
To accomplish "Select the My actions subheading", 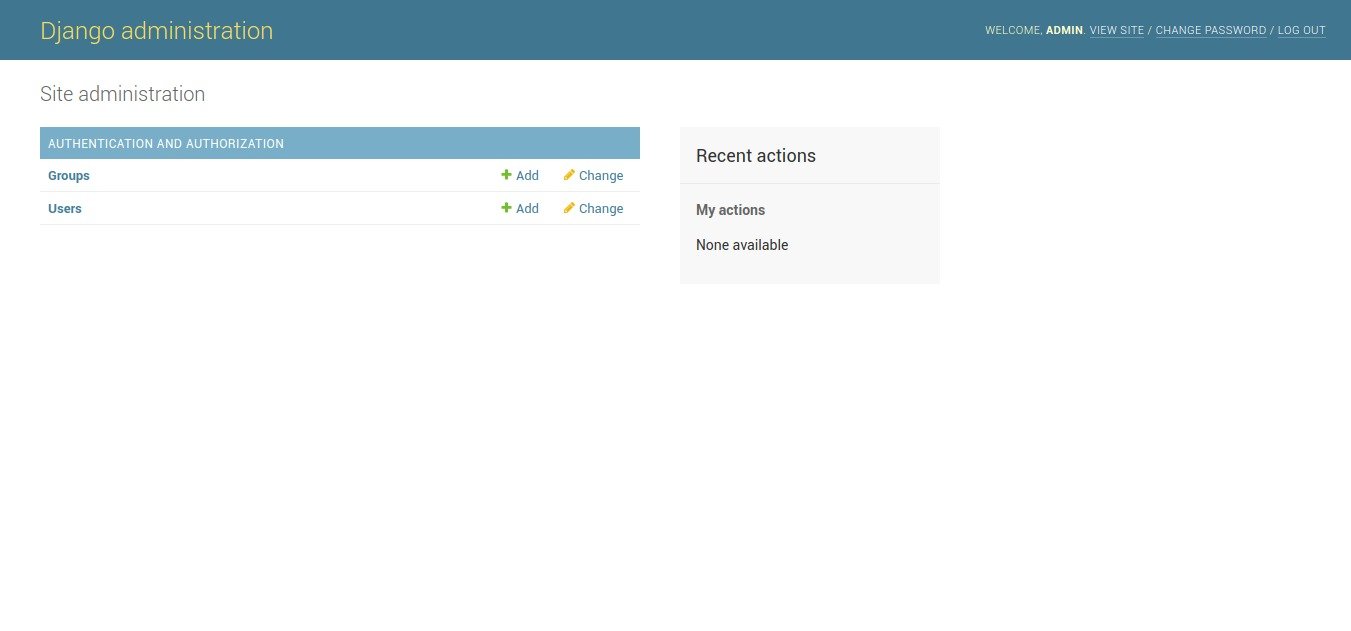I will [x=730, y=210].
